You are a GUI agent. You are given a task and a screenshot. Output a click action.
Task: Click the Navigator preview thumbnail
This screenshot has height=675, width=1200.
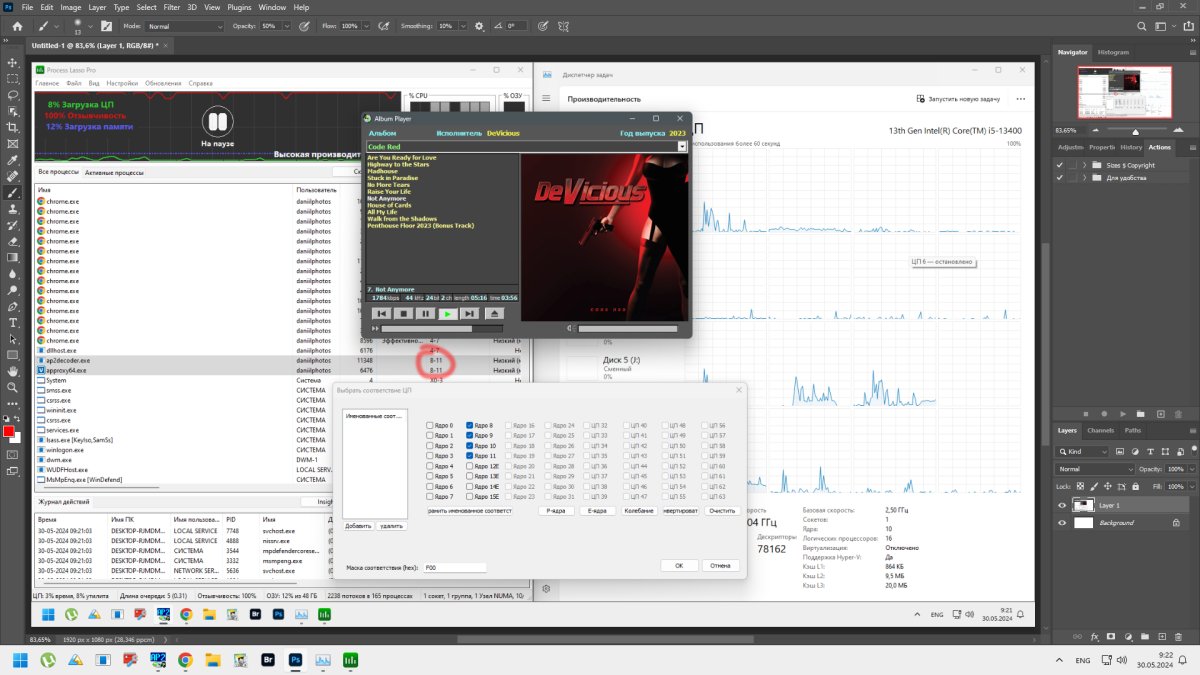1125,93
